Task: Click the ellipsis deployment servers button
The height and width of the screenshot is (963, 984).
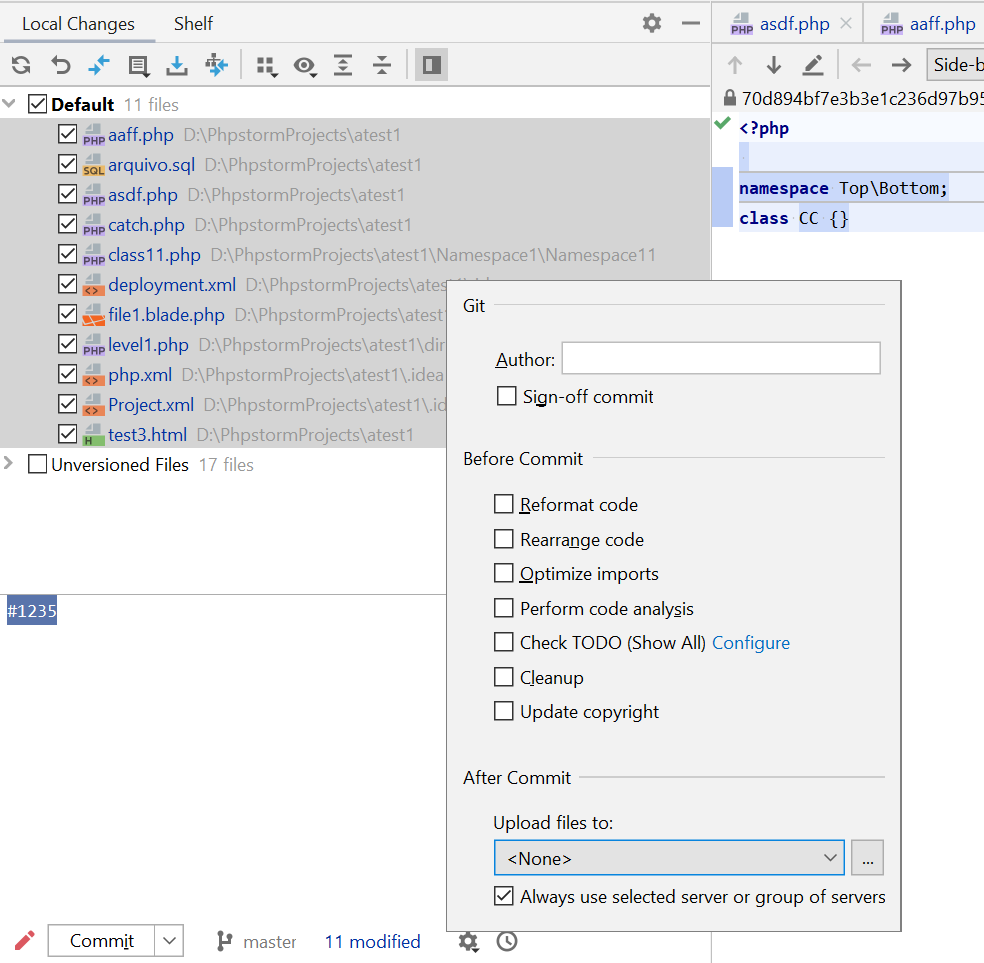Action: coord(867,858)
